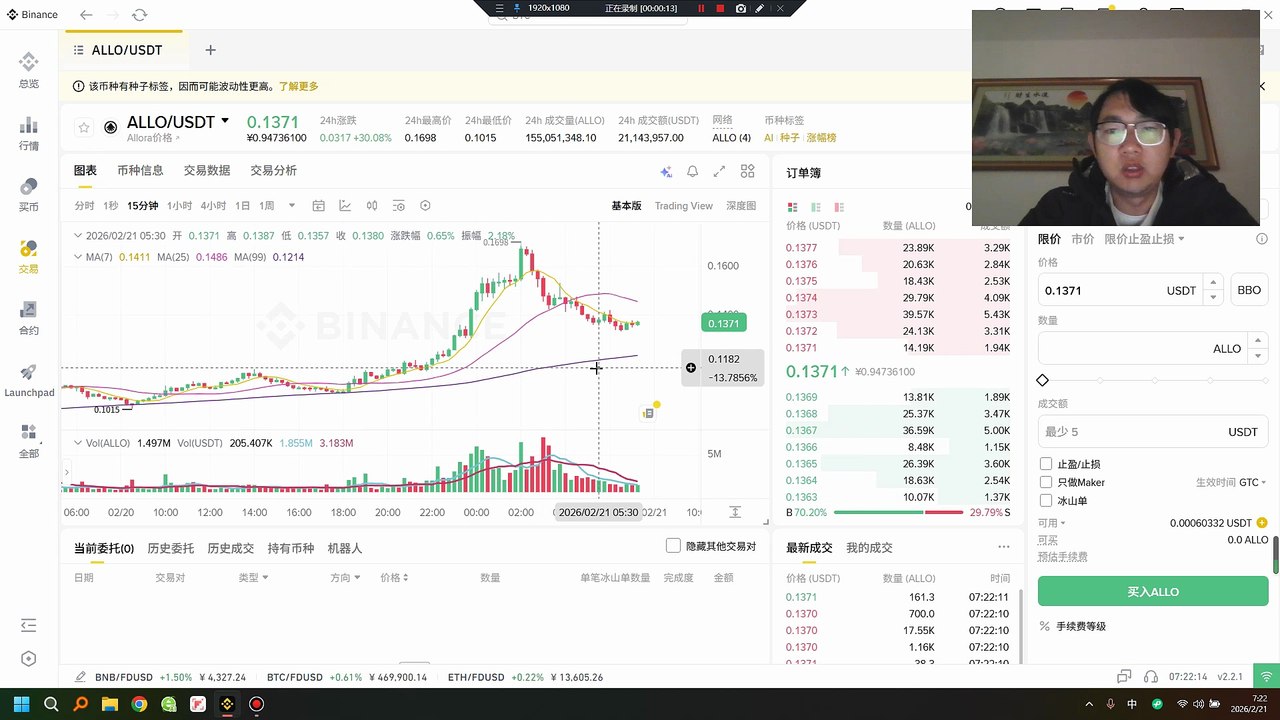Open 手续费等级 fee level link
This screenshot has width=1280, height=720.
tap(1081, 626)
